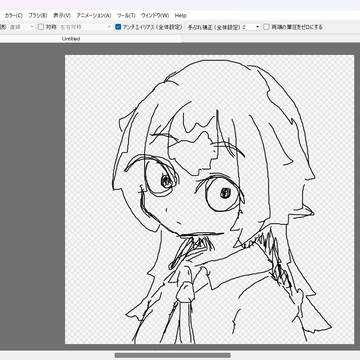This screenshot has width=360, height=360.
Task: Open the ツール(T) menu
Action: click(x=126, y=16)
